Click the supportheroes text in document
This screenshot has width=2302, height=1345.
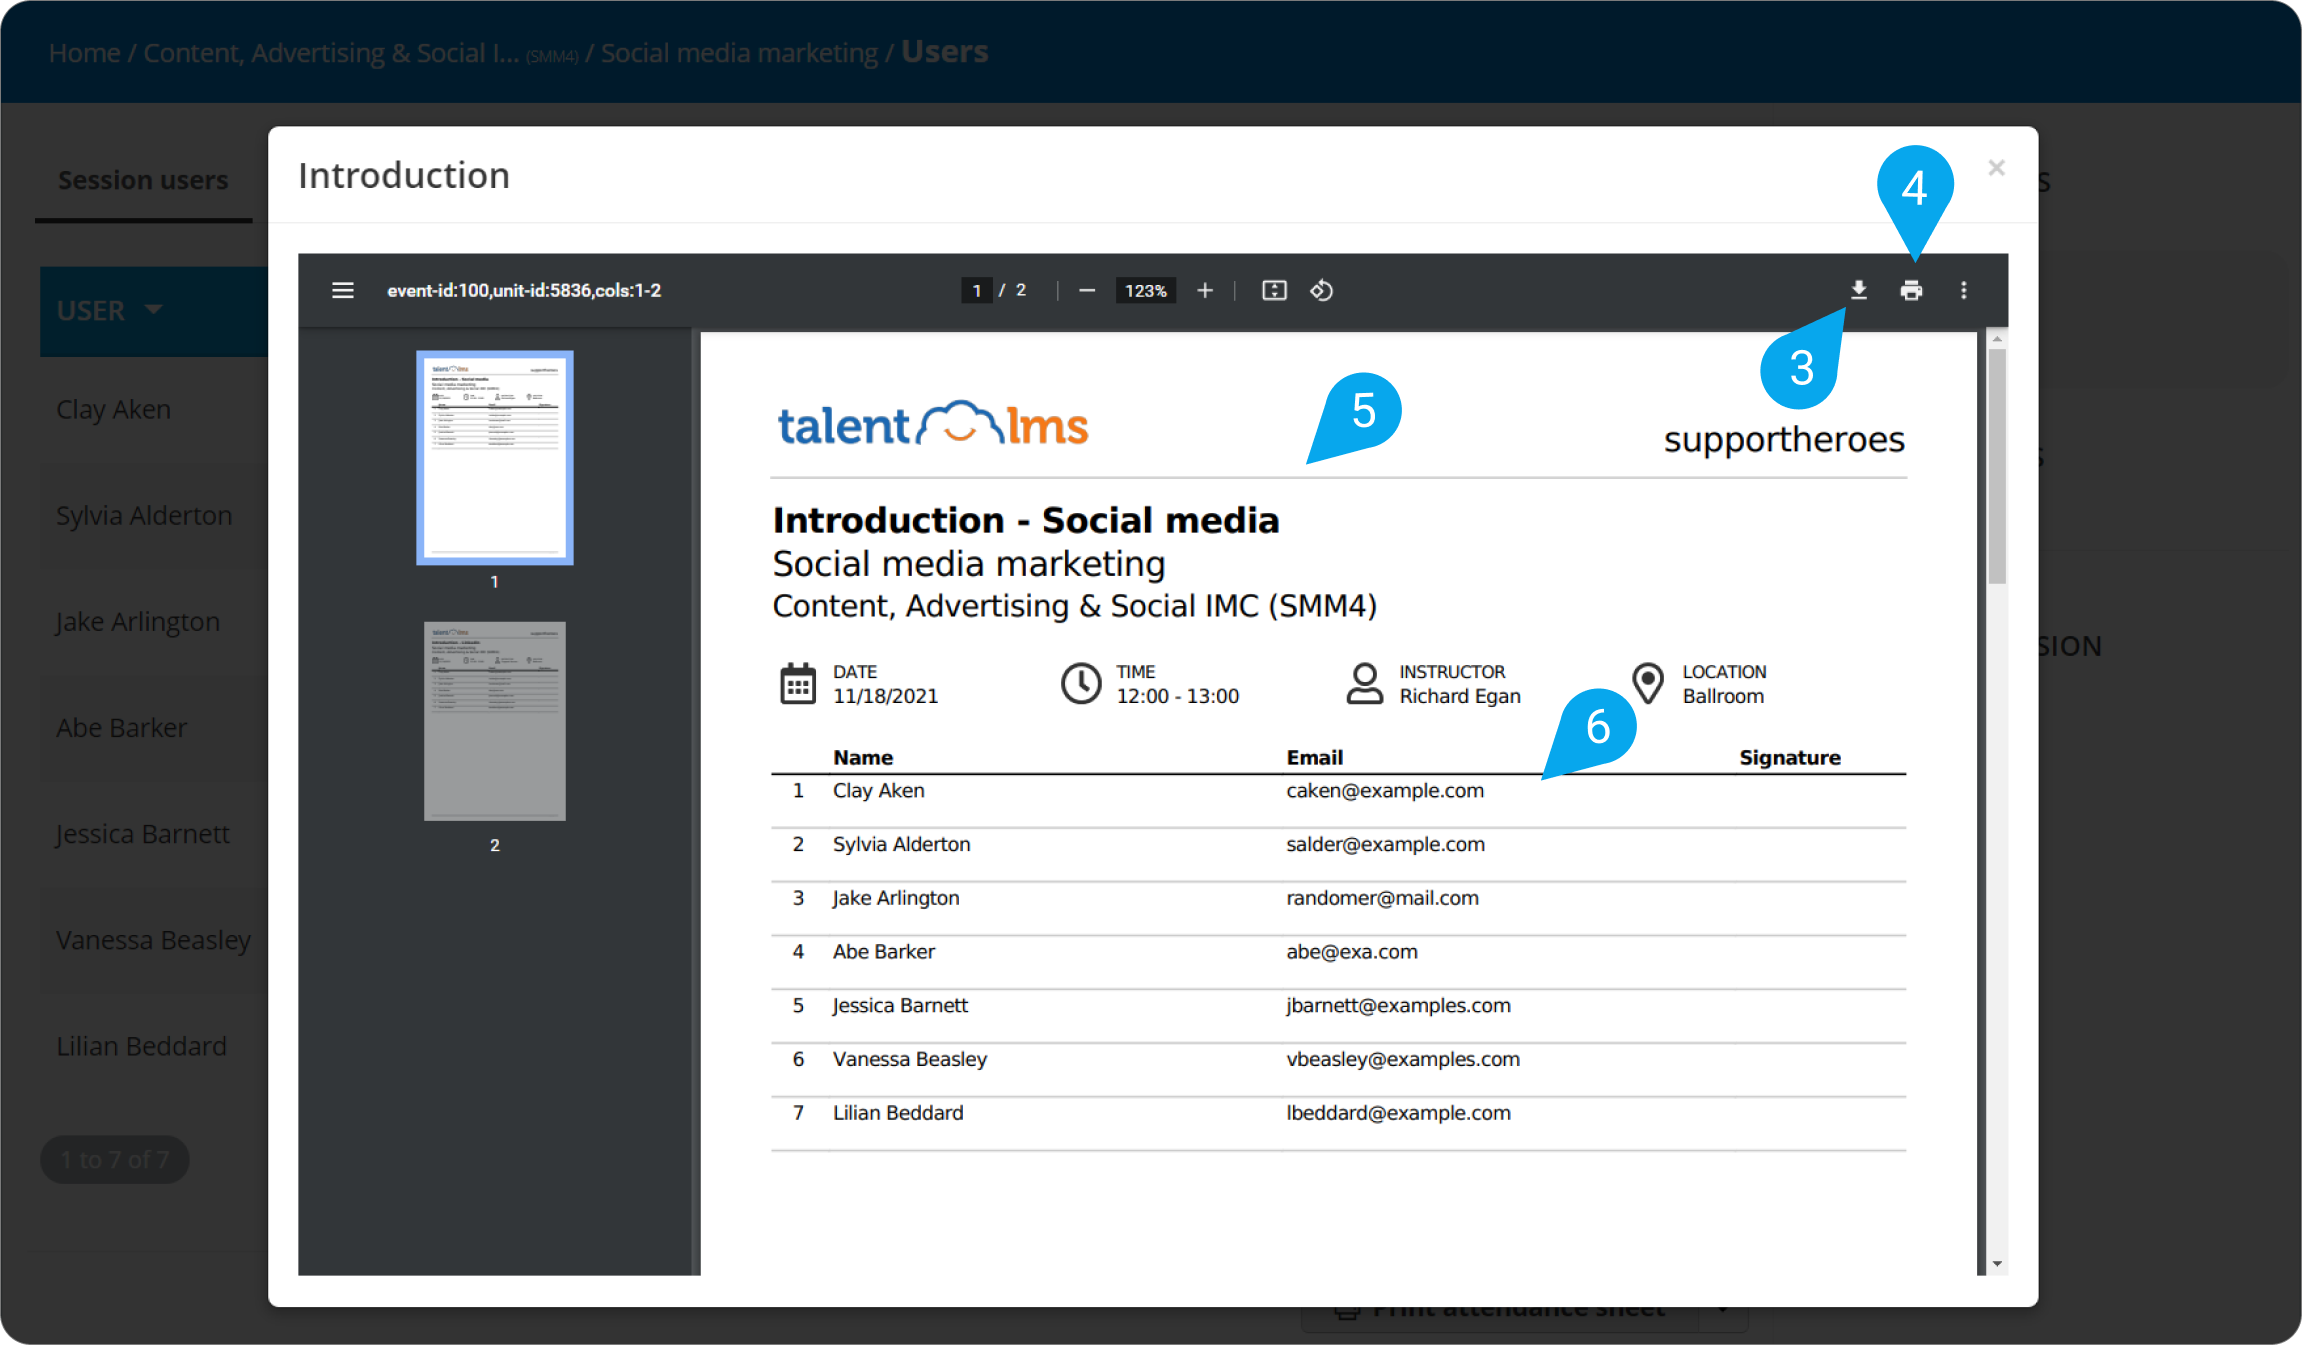[1784, 440]
